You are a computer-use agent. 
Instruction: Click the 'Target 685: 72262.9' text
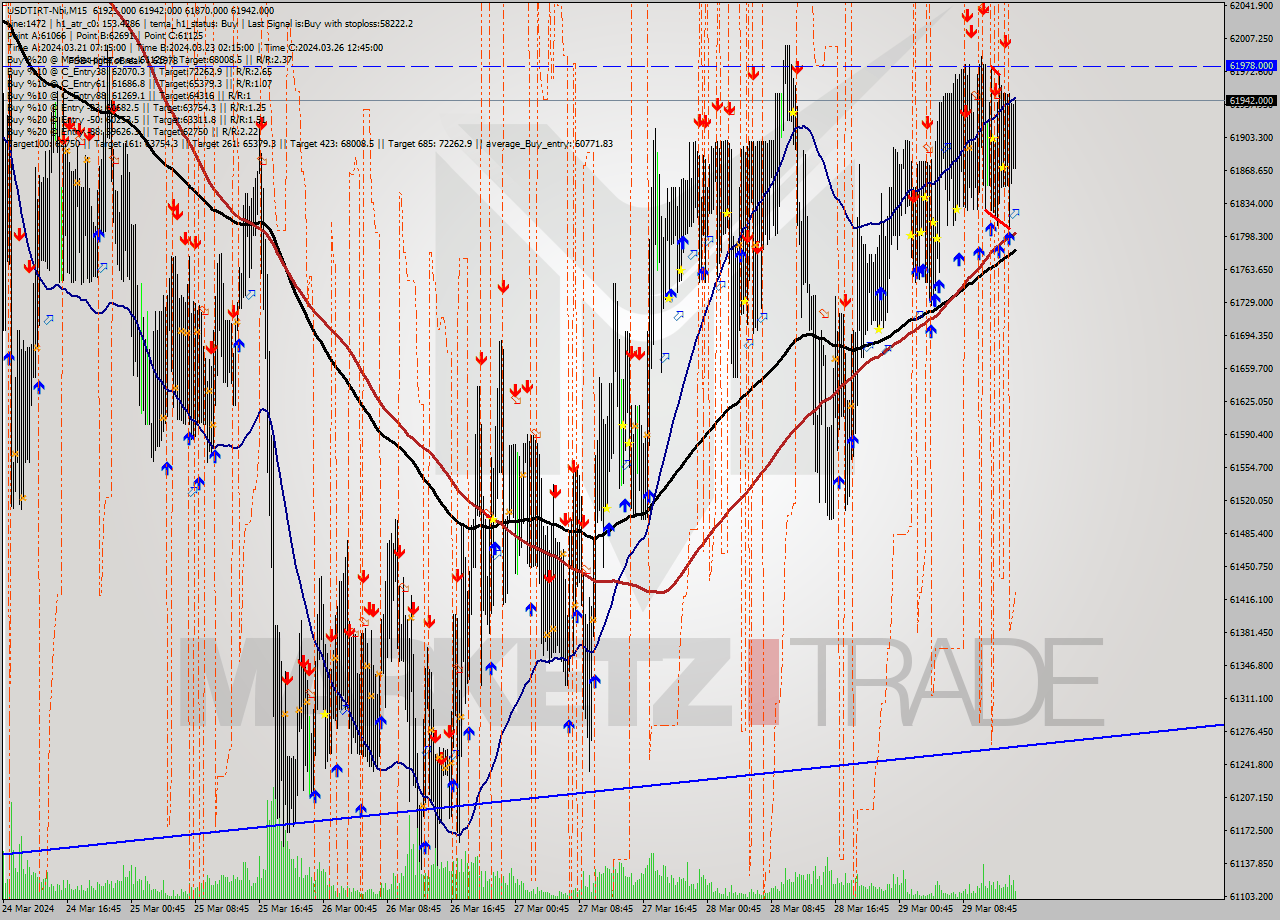point(430,143)
